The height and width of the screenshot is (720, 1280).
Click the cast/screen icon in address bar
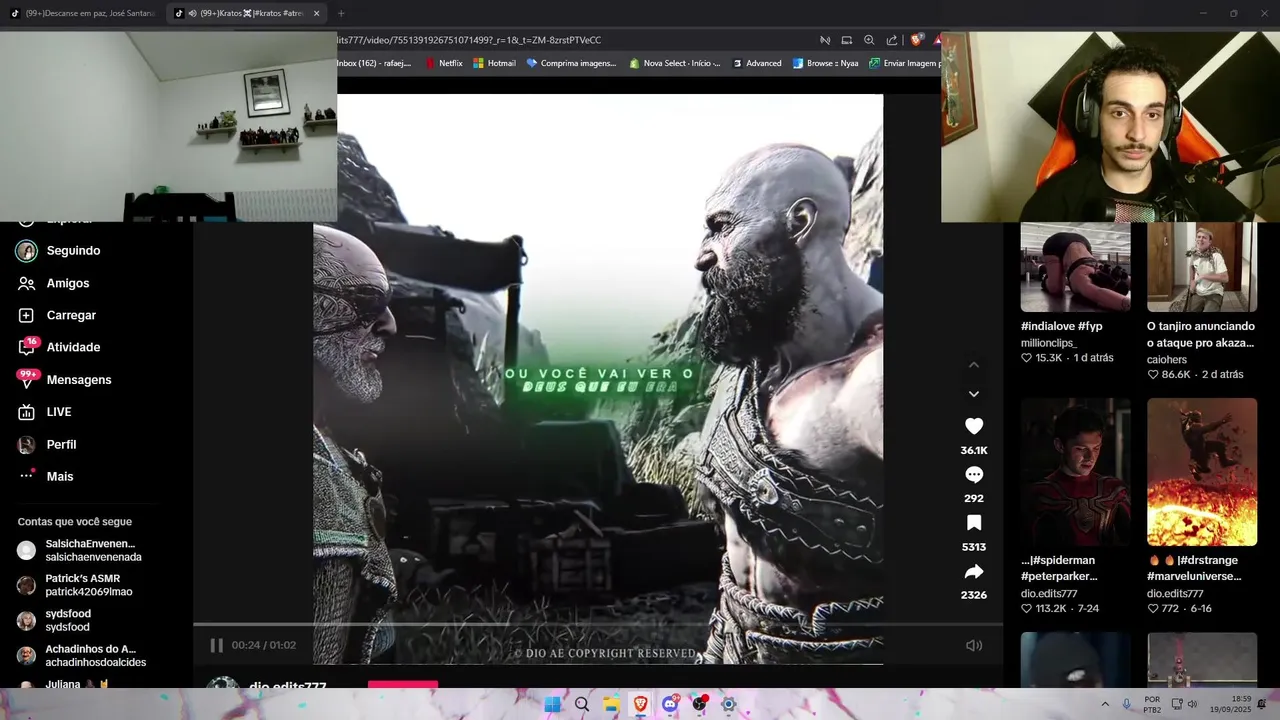click(846, 40)
